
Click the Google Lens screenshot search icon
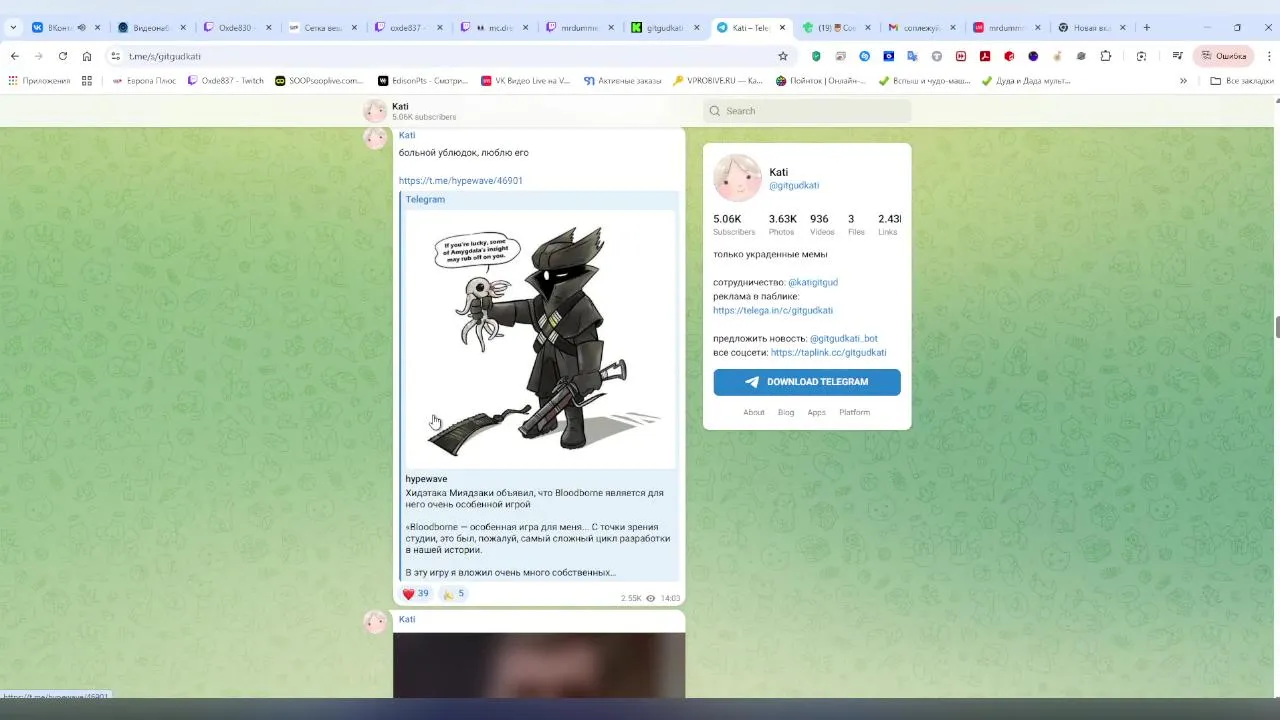(x=1142, y=56)
